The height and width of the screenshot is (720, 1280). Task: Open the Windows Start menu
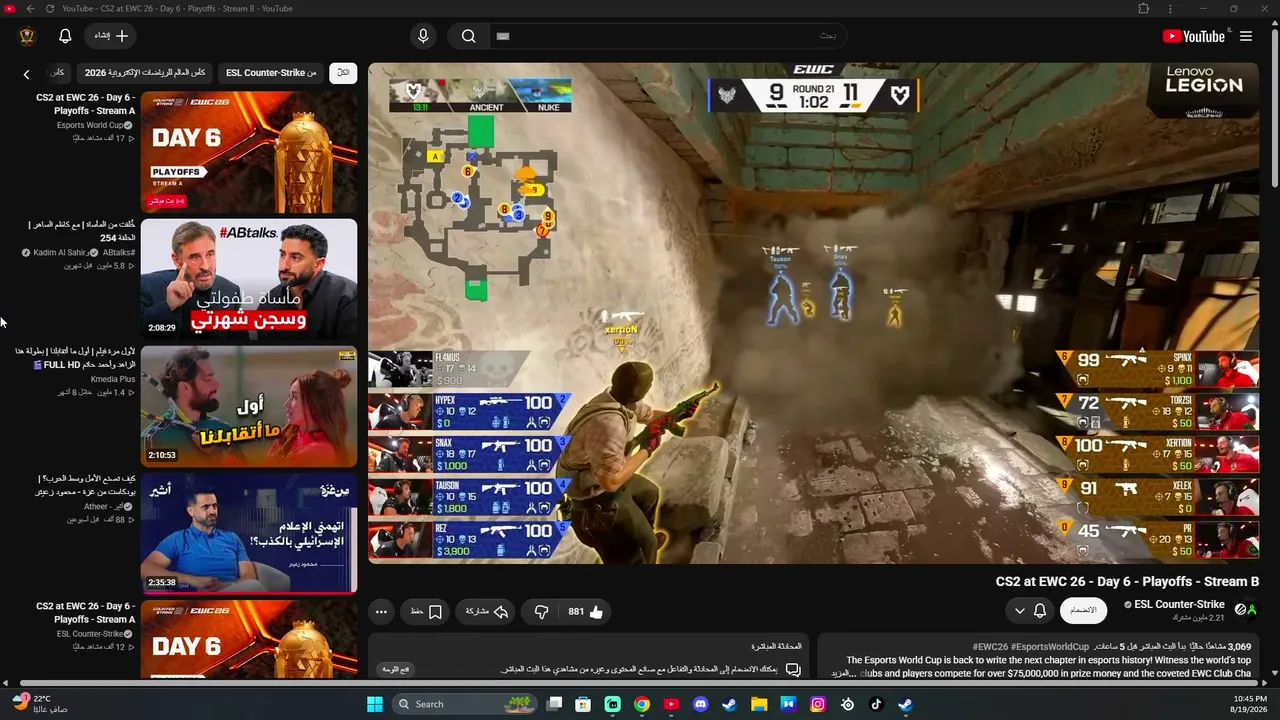pyautogui.click(x=375, y=704)
